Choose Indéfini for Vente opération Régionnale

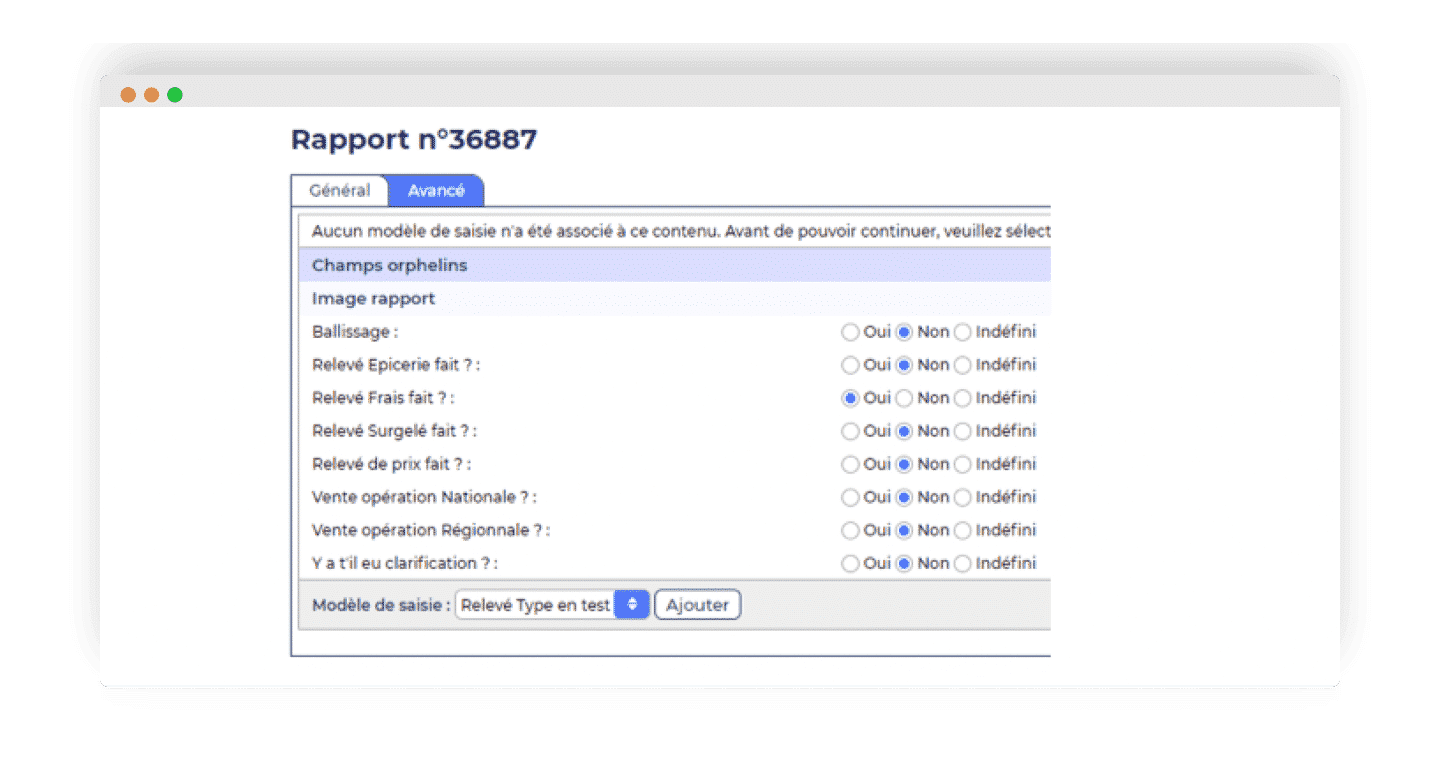pyautogui.click(x=962, y=530)
